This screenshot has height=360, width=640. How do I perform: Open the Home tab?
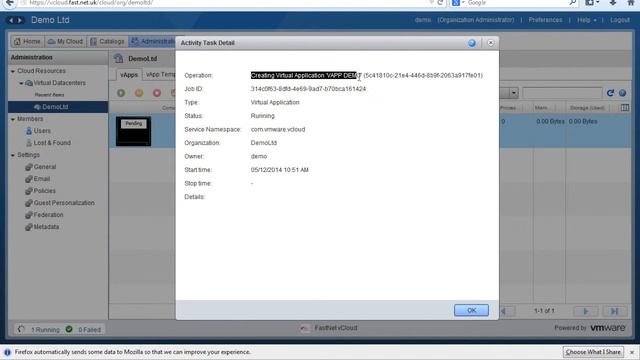click(27, 42)
